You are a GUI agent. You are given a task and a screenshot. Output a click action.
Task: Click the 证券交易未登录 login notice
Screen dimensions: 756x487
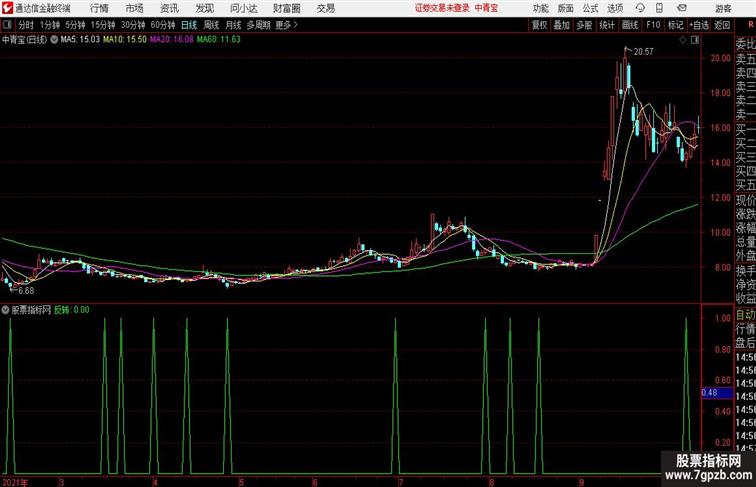tap(442, 8)
